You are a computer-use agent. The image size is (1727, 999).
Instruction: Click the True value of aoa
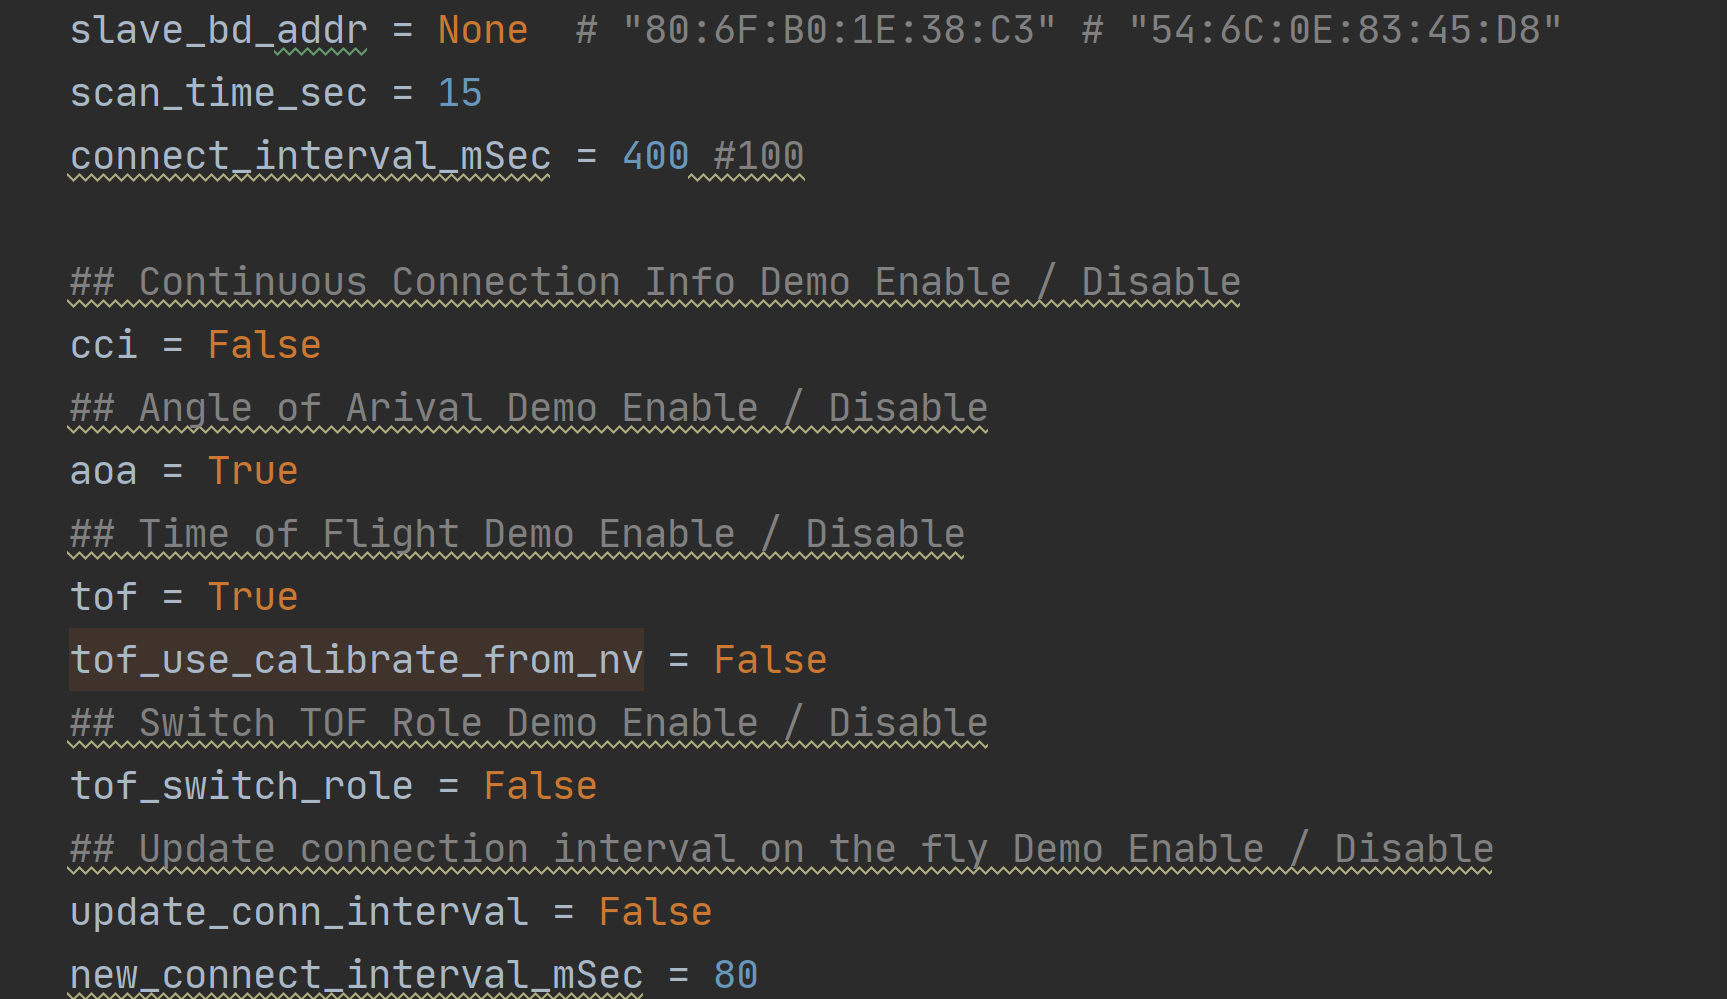253,472
